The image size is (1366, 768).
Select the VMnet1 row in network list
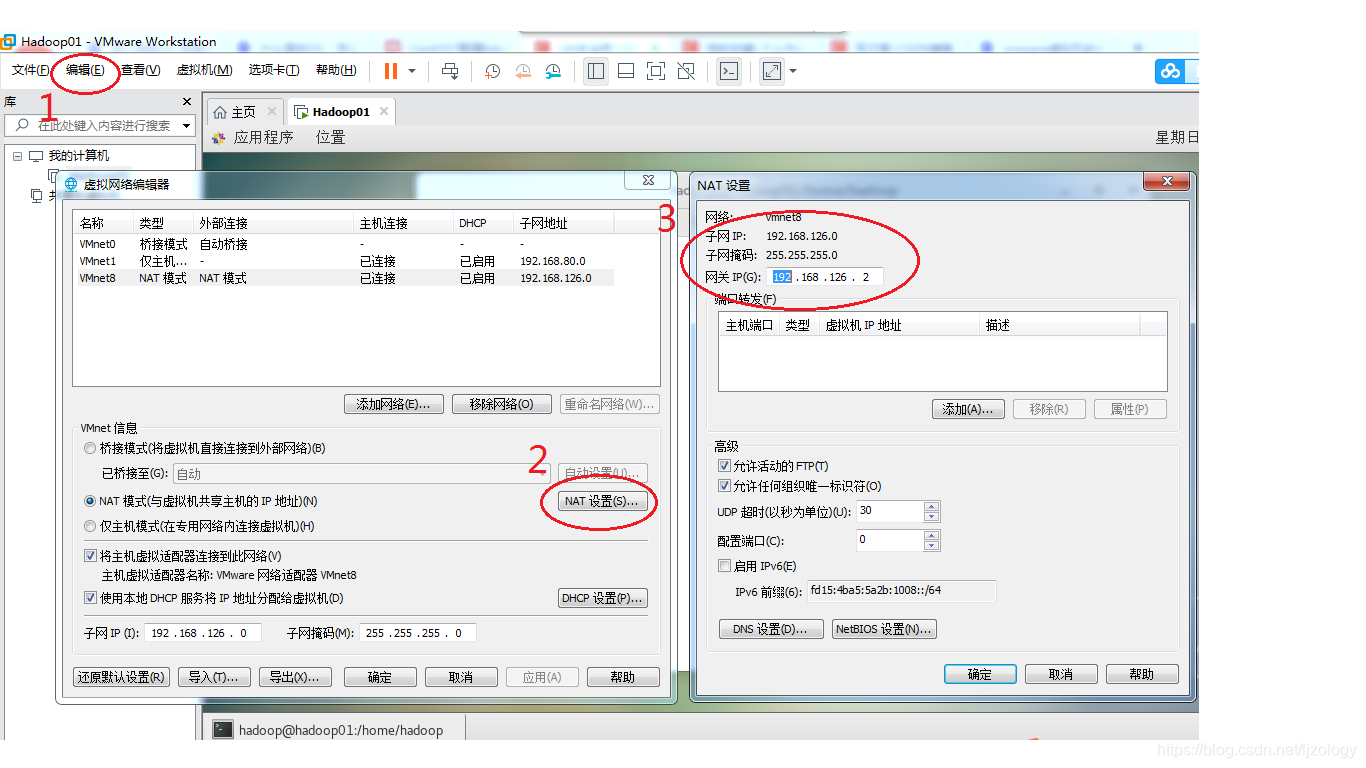click(x=344, y=261)
